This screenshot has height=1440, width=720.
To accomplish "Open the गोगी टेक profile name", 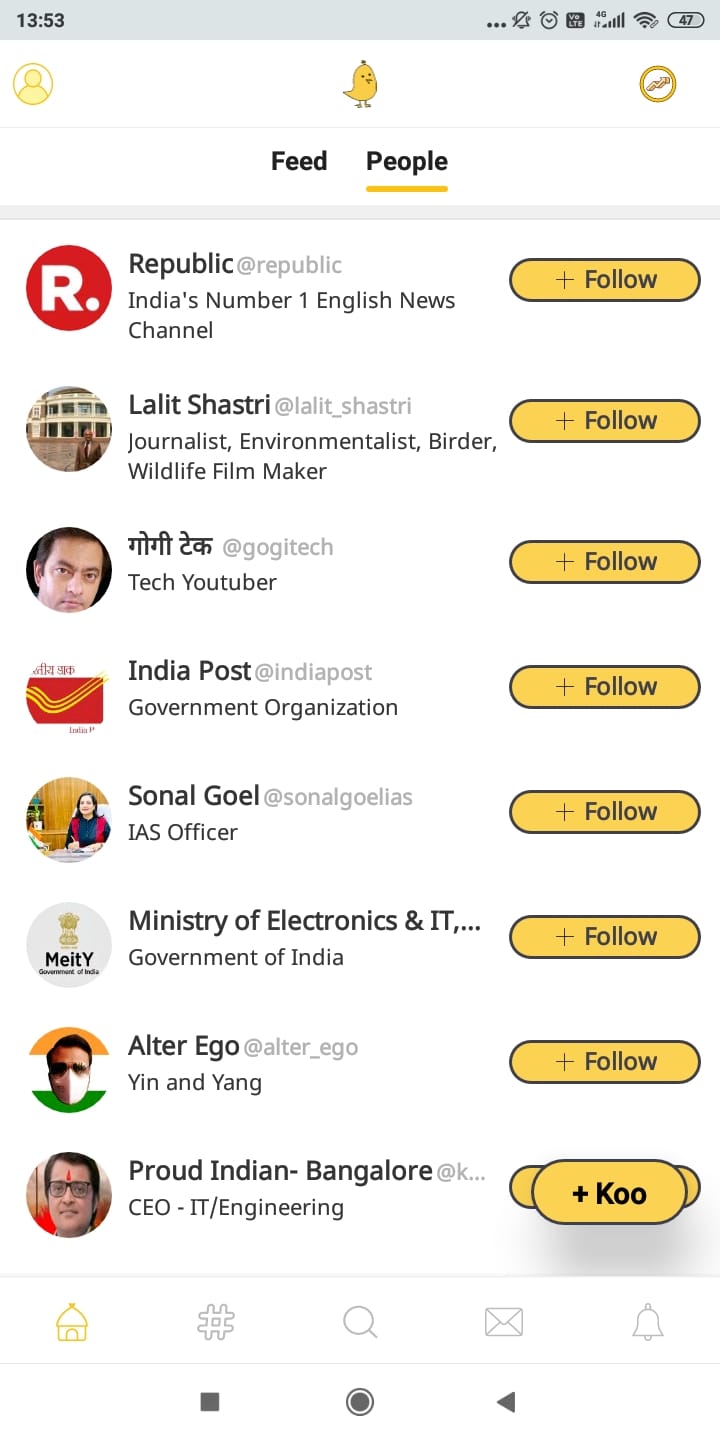I will pyautogui.click(x=171, y=546).
